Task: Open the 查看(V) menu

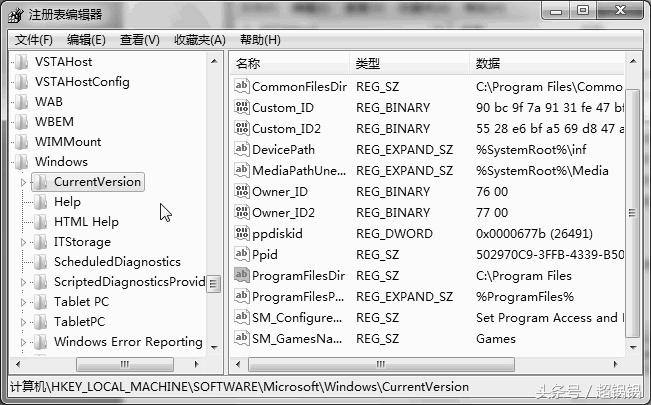Action: coord(140,40)
